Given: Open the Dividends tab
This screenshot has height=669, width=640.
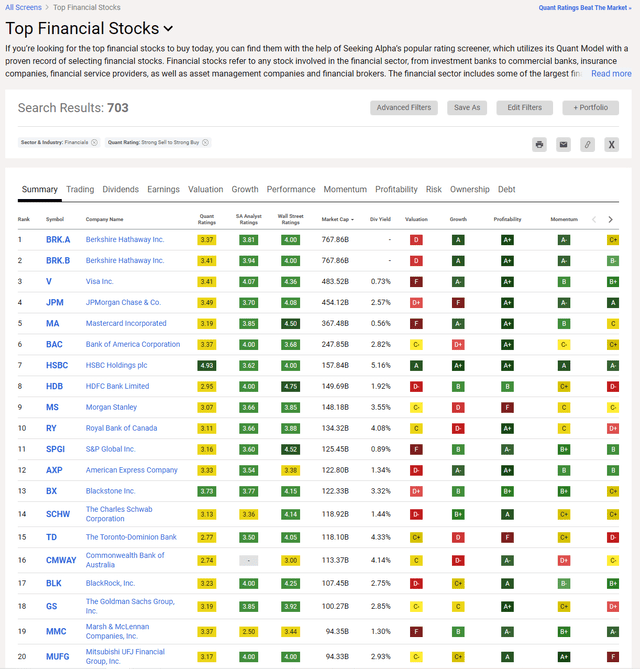Looking at the screenshot, I should (x=120, y=189).
